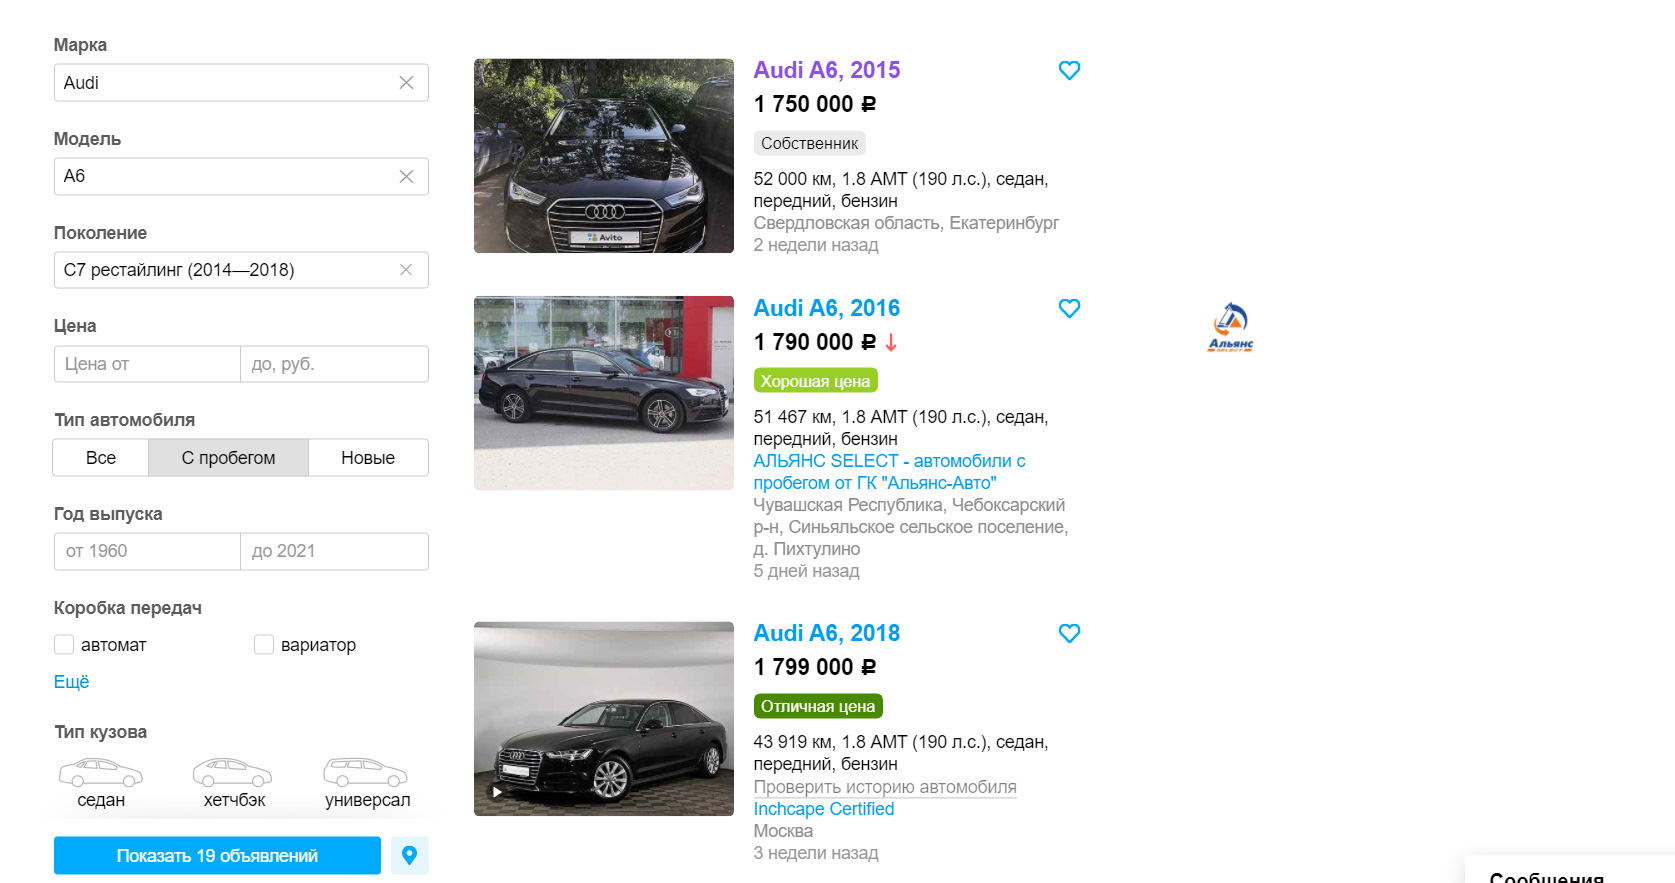Select the sedan body type icon

click(100, 774)
